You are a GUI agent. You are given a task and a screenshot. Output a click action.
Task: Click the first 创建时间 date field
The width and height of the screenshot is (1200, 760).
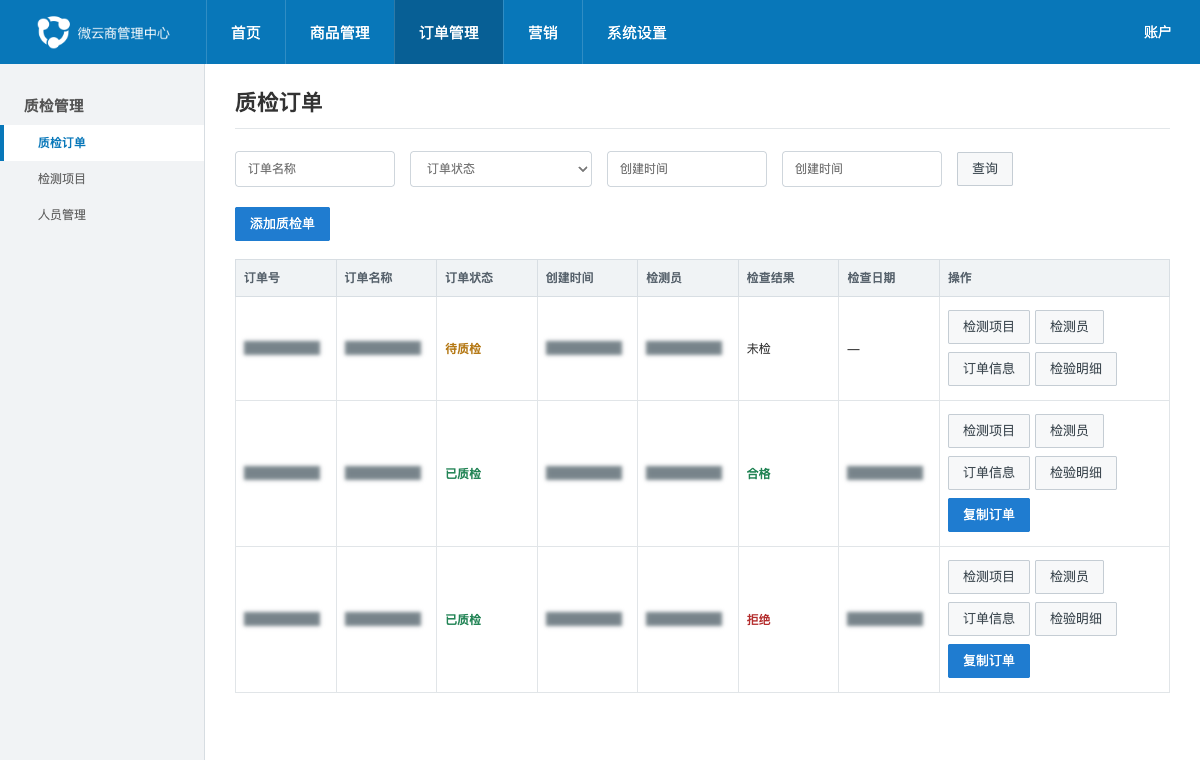click(687, 169)
